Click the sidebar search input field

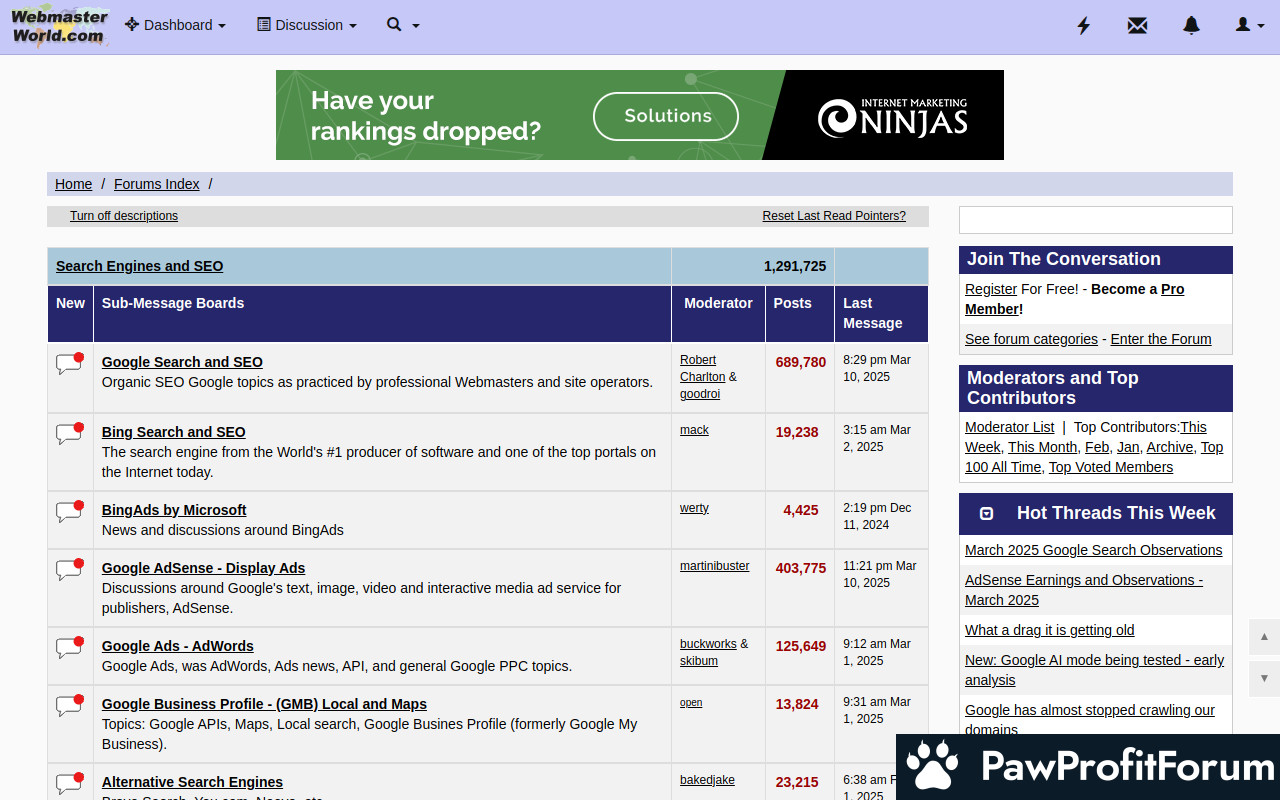[x=1096, y=220]
